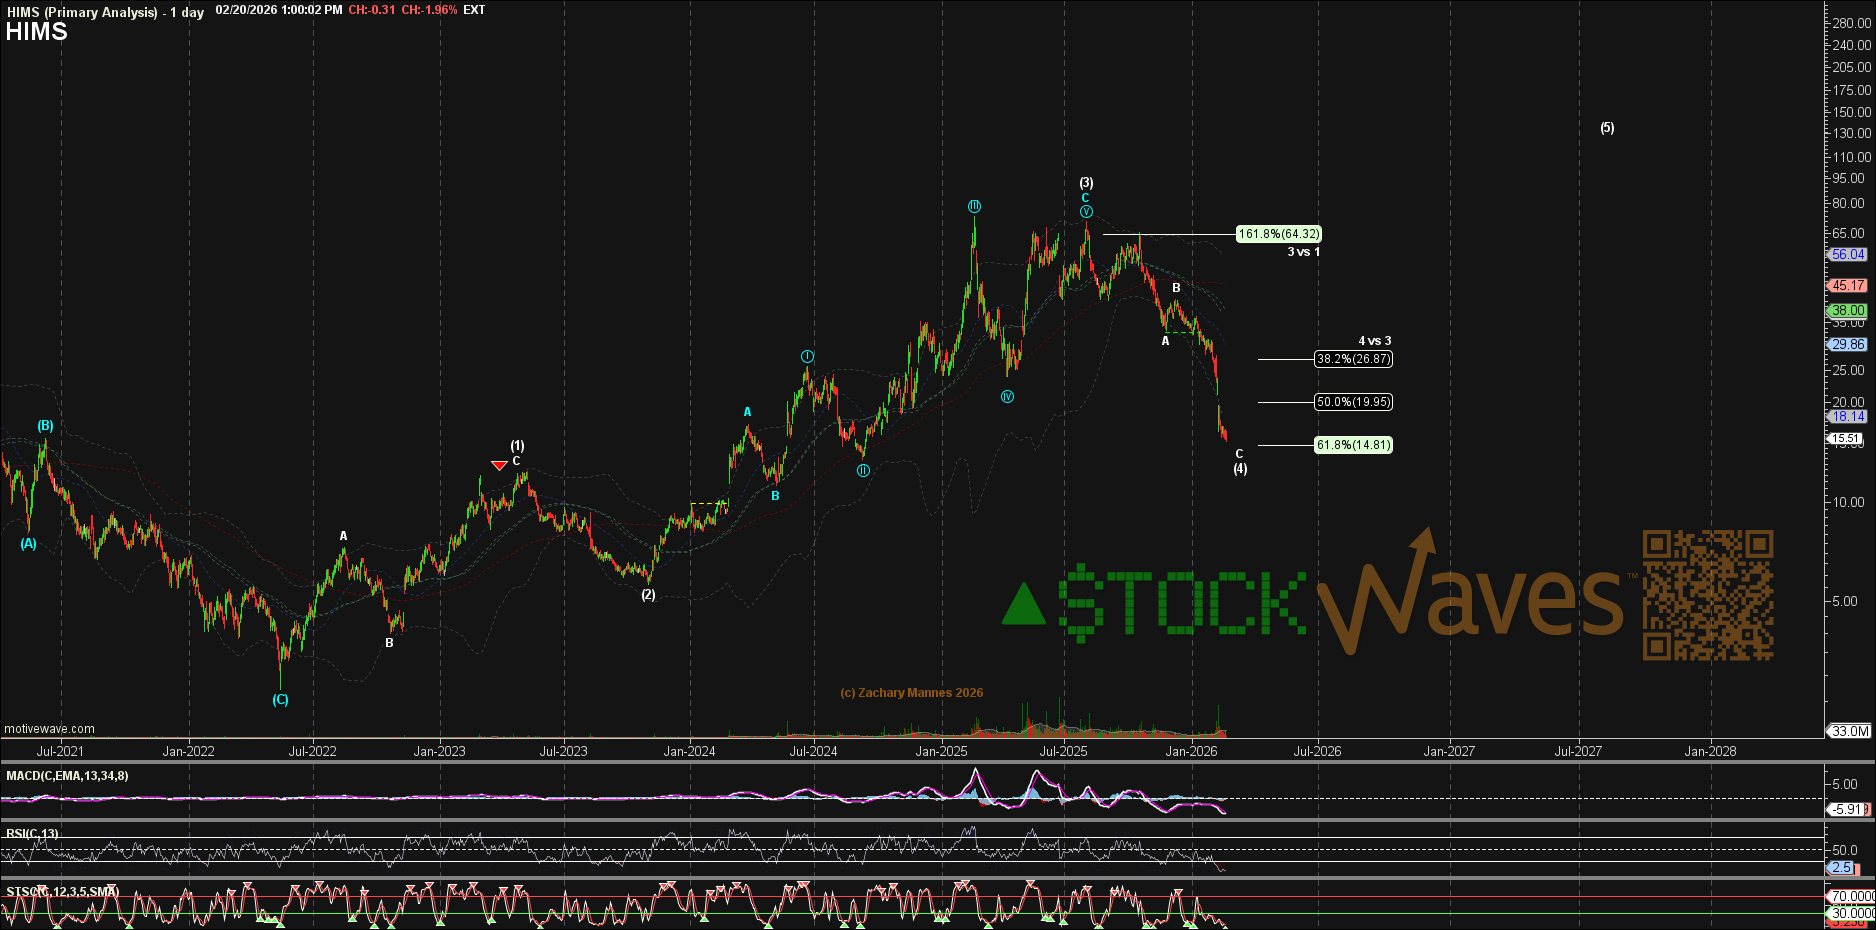
Task: Click the 50.0%(19.95) retracement label
Action: [x=1352, y=402]
